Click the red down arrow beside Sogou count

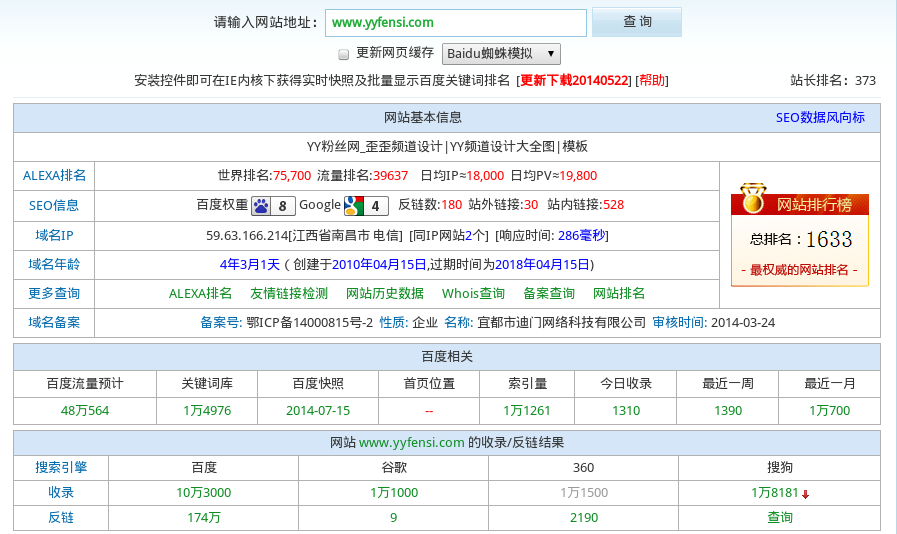pyautogui.click(x=805, y=494)
